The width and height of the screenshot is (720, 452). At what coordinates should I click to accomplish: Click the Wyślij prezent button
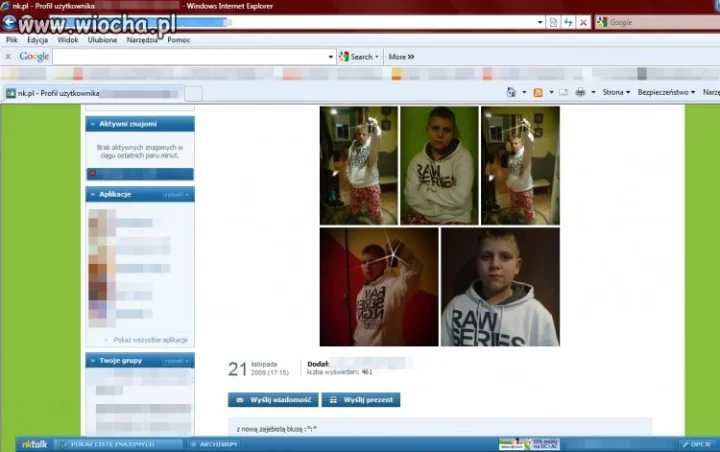click(361, 400)
